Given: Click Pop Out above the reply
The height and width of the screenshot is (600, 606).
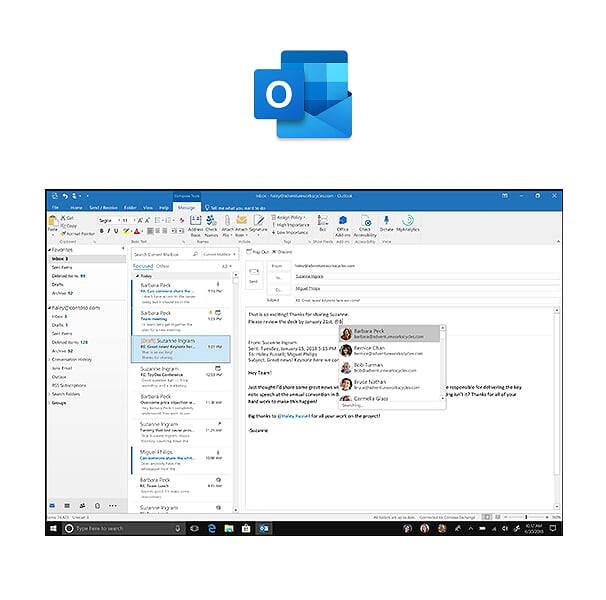Looking at the screenshot, I should [257, 252].
